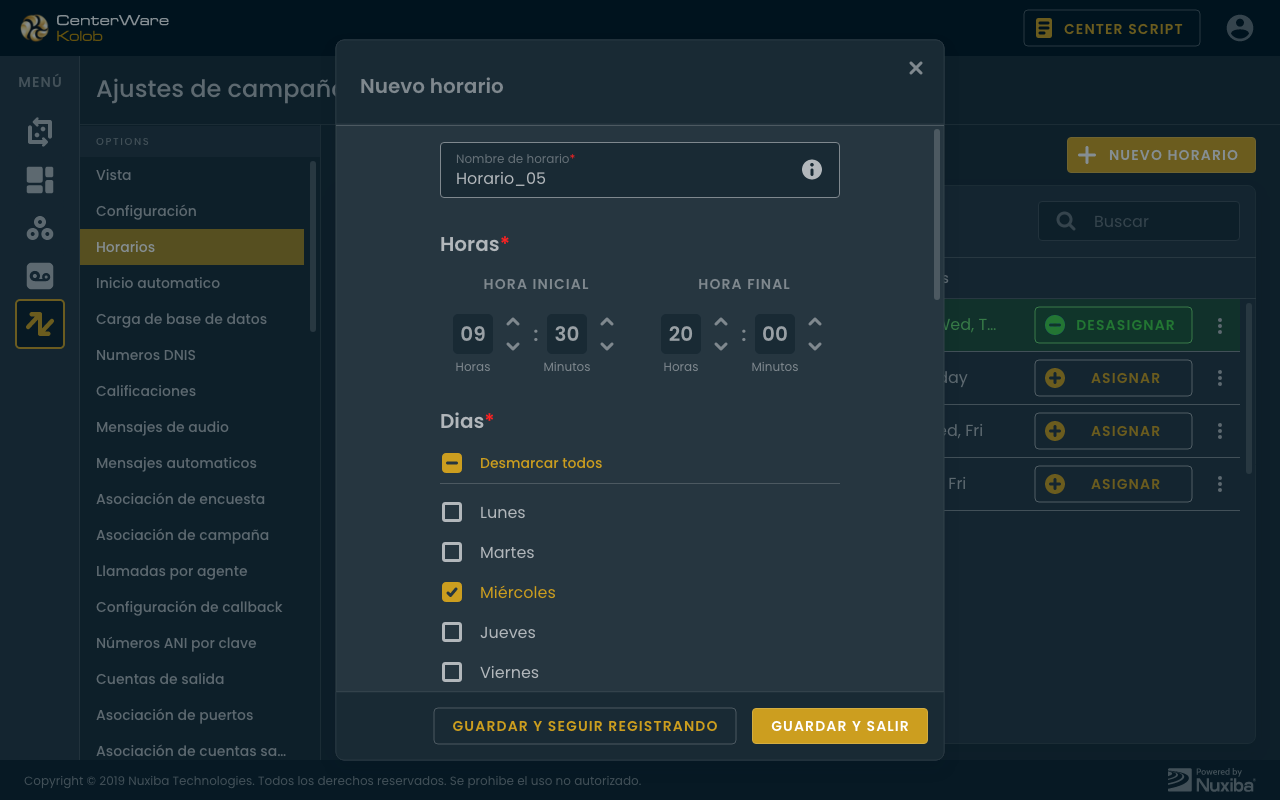The width and height of the screenshot is (1280, 800).
Task: Decrease the initial minutes value
Action: coord(607,346)
